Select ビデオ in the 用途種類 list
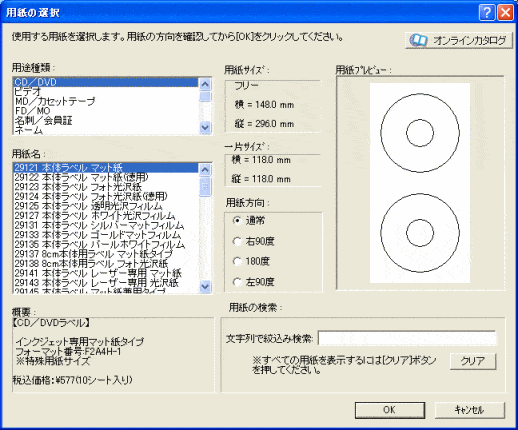The image size is (518, 430). (106, 91)
